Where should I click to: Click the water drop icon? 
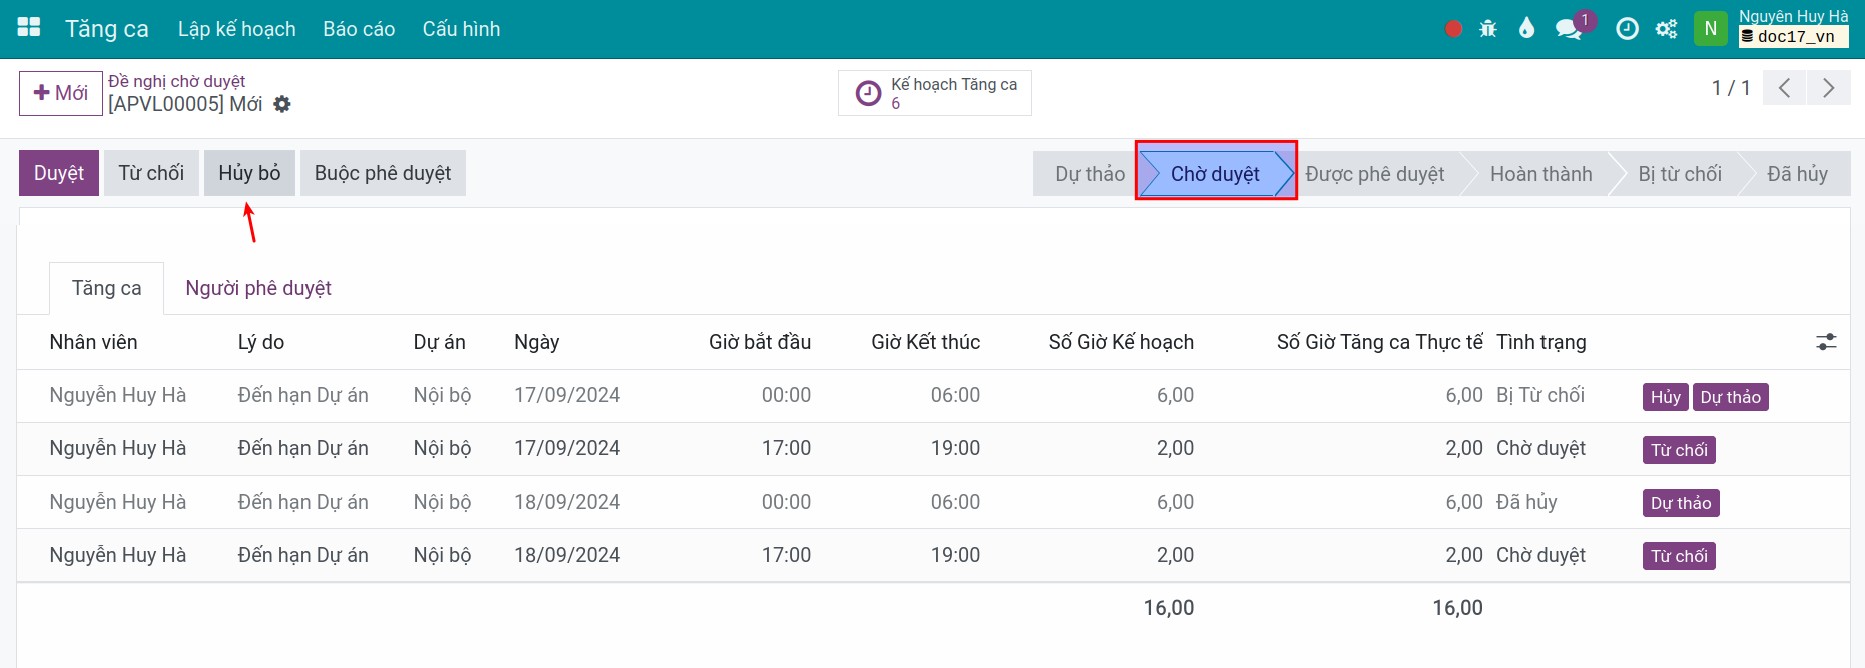[x=1526, y=29]
